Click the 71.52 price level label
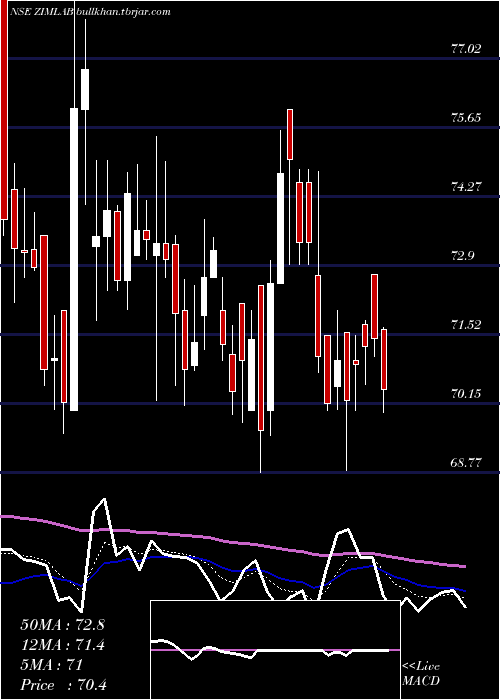Image resolution: width=500 pixels, height=700 pixels. (467, 325)
